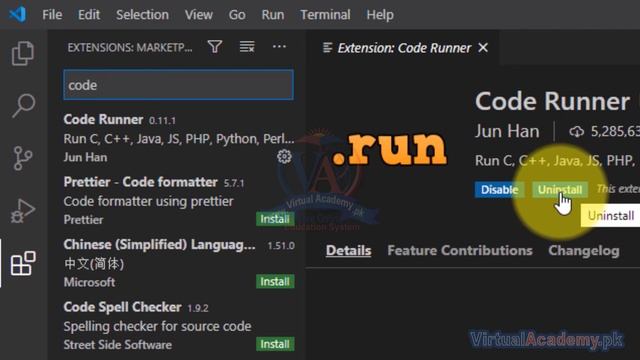Open the Edit menu
This screenshot has width=640, height=360.
[89, 15]
